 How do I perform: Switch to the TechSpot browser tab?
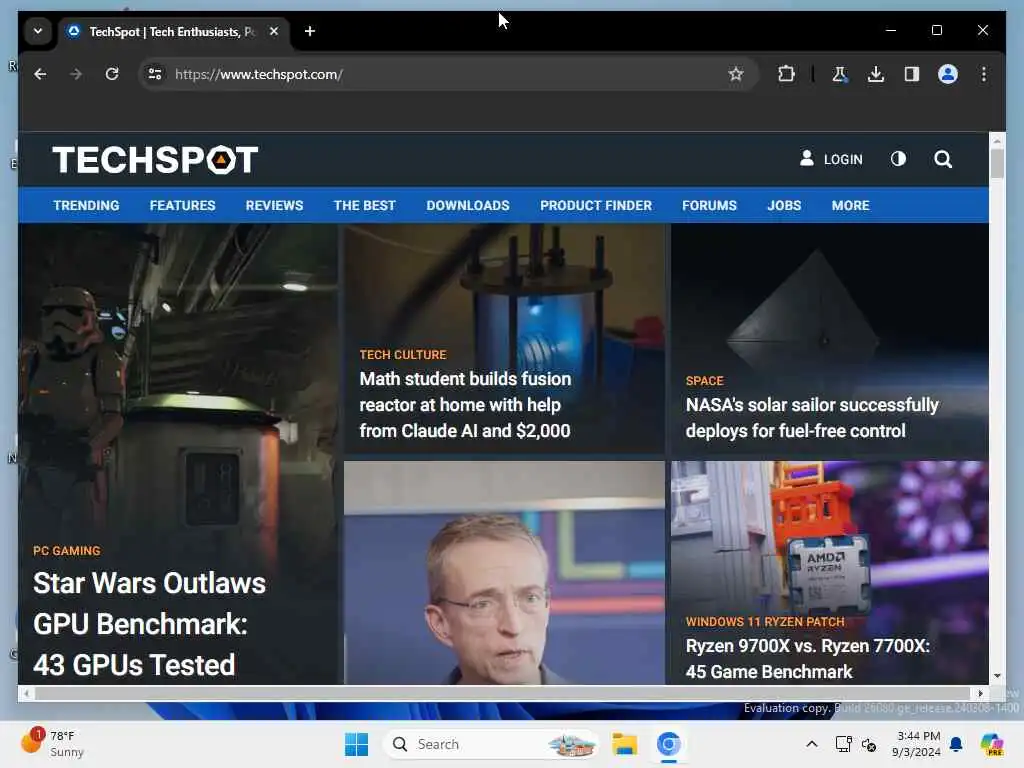click(x=172, y=31)
